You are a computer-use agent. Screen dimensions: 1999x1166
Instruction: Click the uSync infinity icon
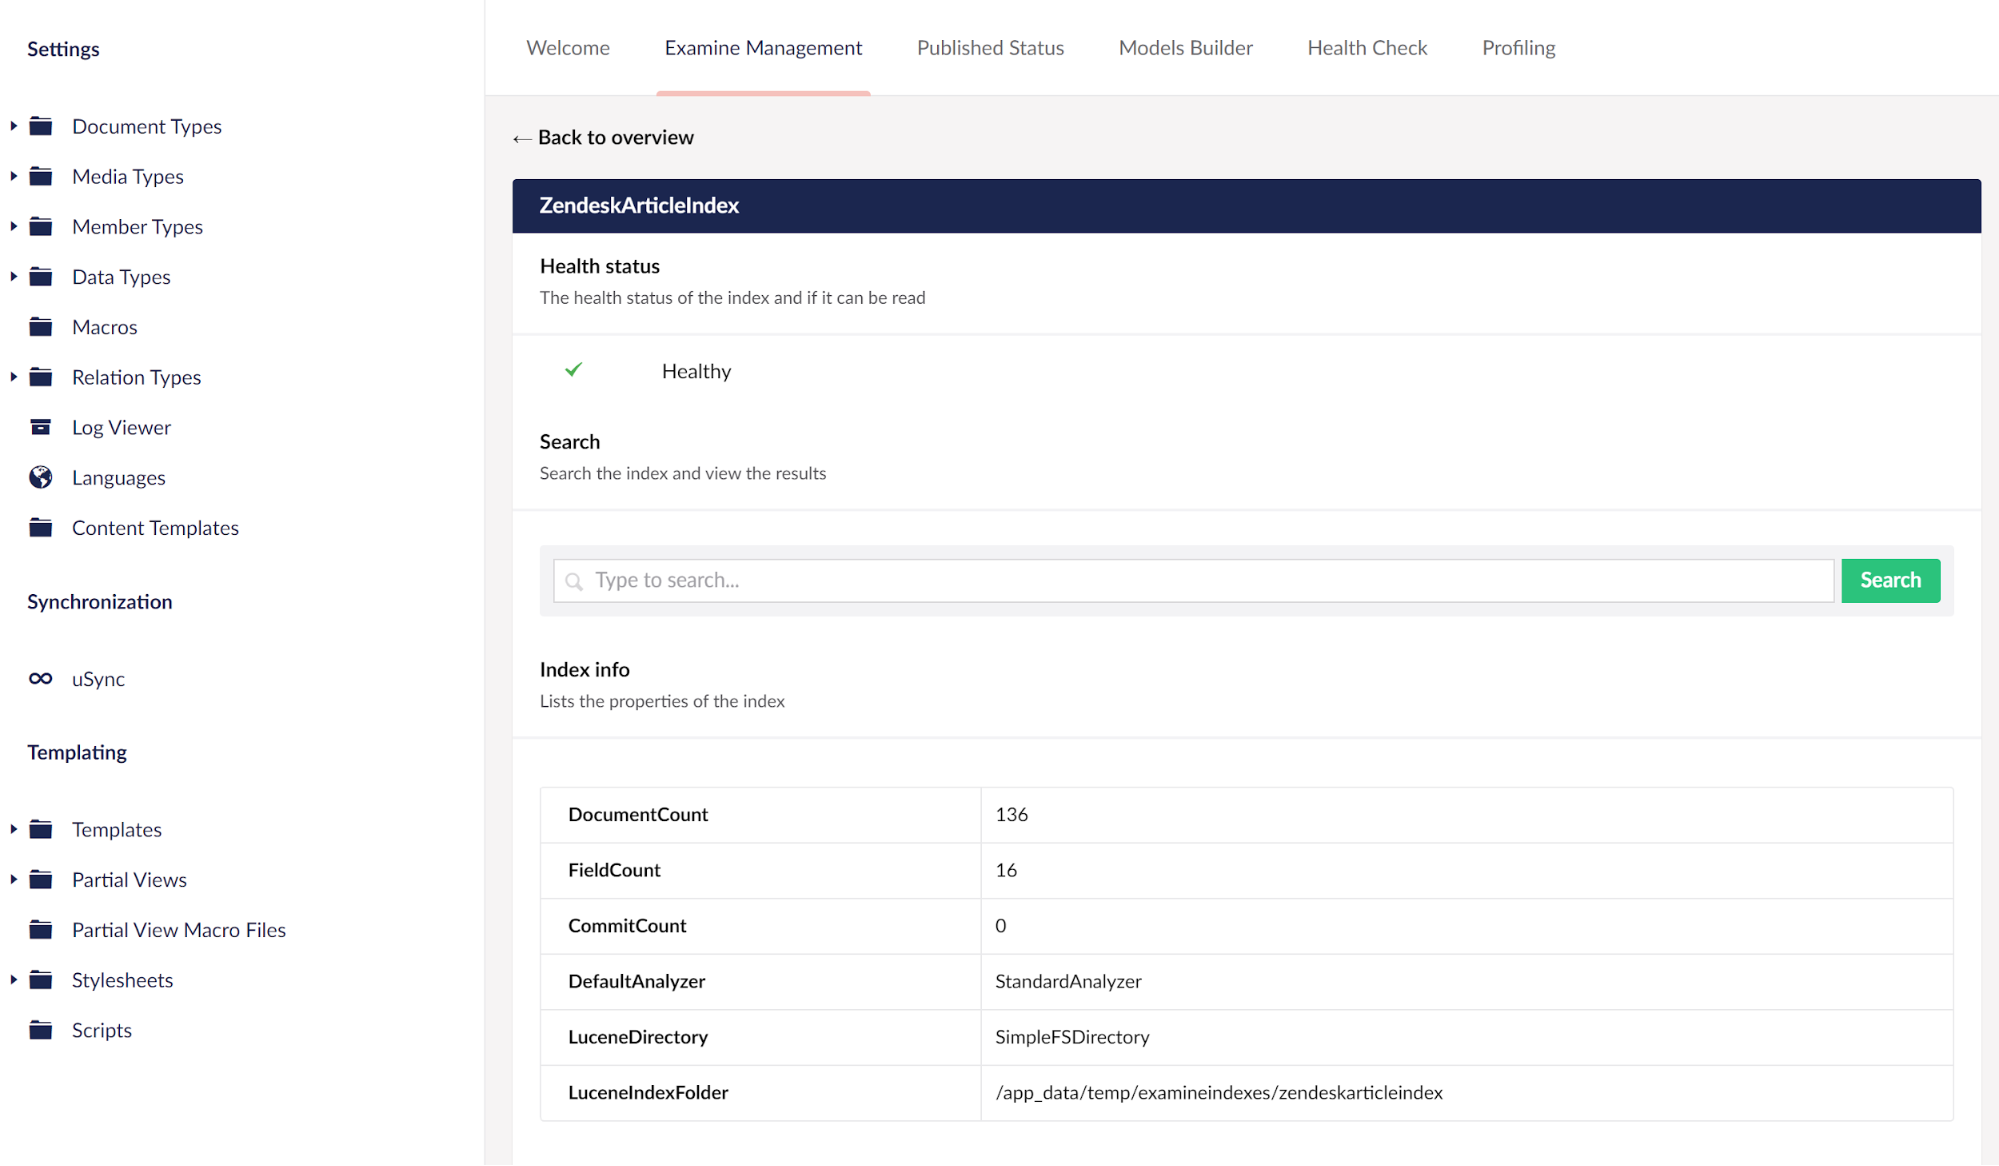pos(42,679)
